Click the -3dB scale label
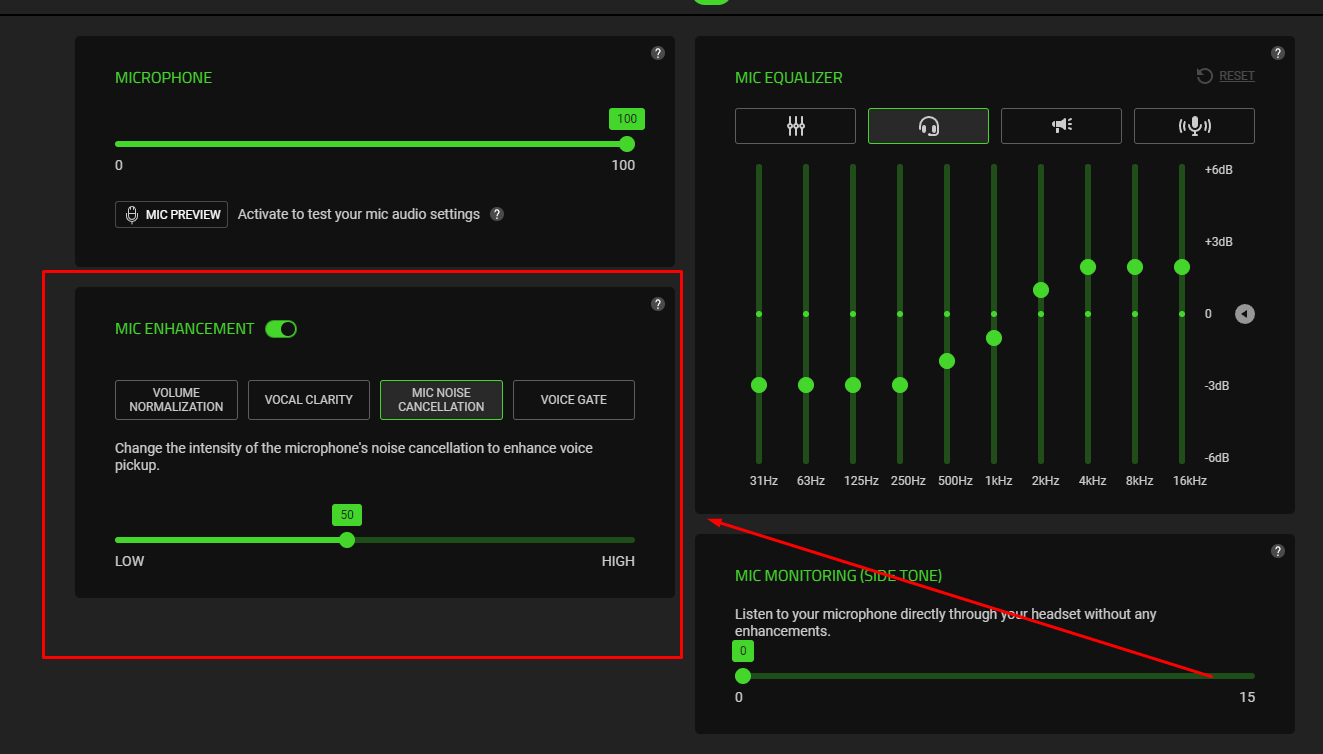The width and height of the screenshot is (1323, 754). click(x=1217, y=386)
